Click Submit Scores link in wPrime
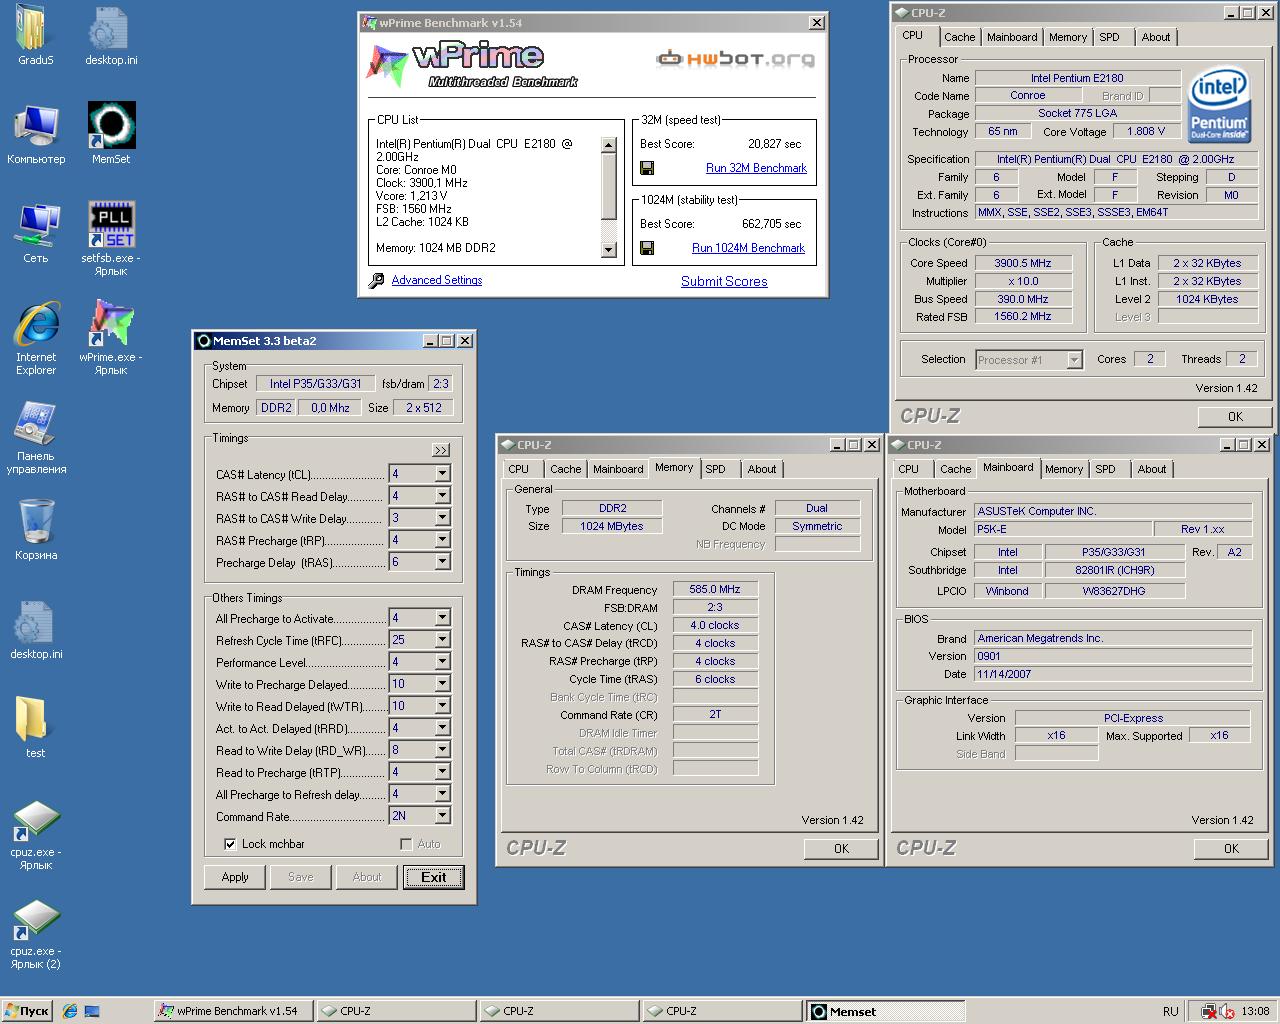The image size is (1280, 1024). tap(724, 282)
